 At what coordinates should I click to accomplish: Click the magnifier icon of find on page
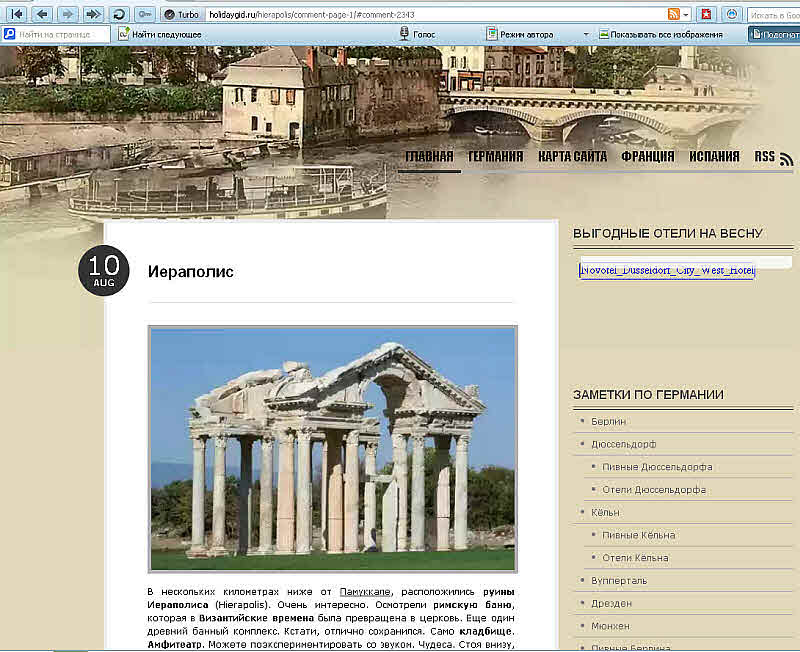(x=9, y=34)
